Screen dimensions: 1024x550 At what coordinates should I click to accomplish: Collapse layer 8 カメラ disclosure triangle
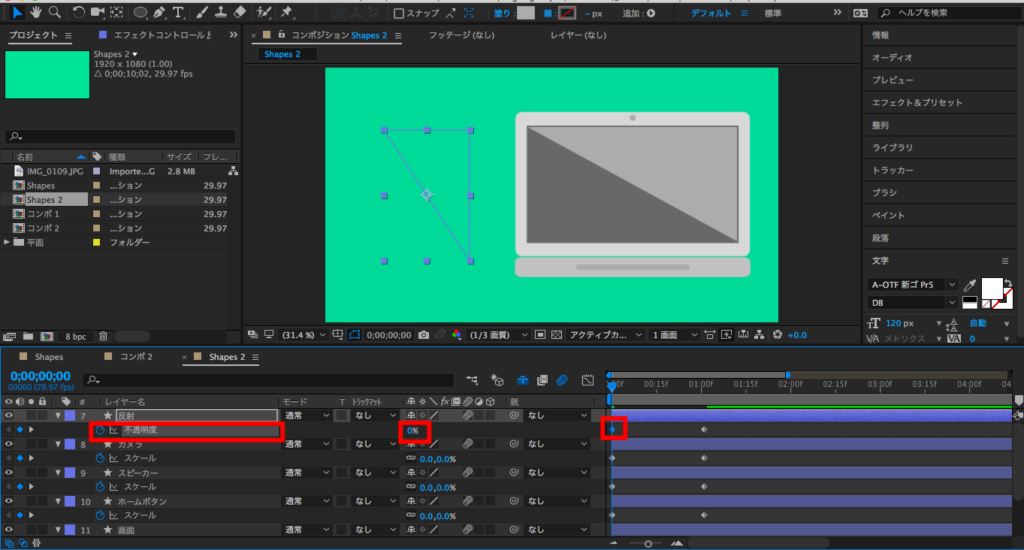click(58, 444)
